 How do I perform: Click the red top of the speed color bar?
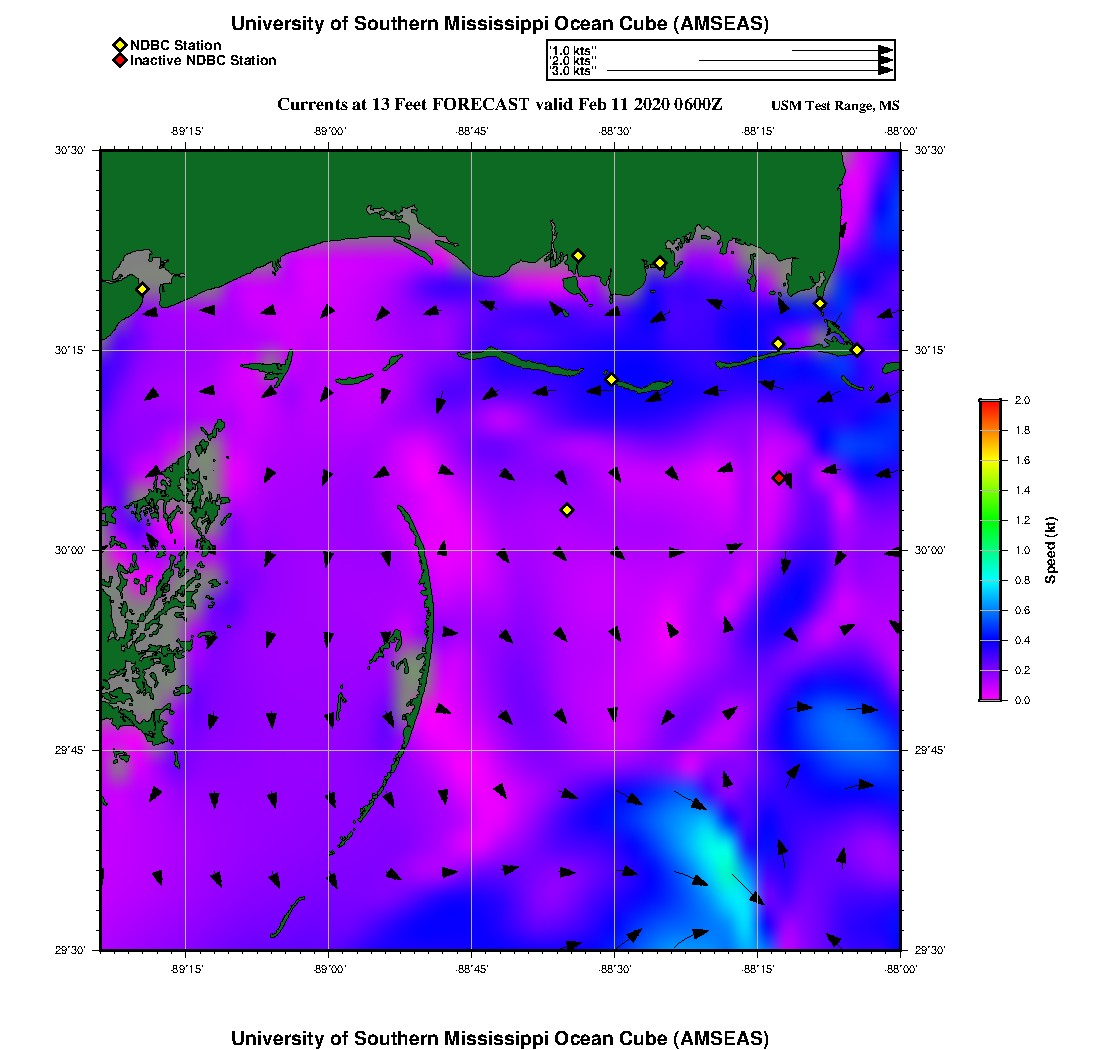[x=989, y=404]
